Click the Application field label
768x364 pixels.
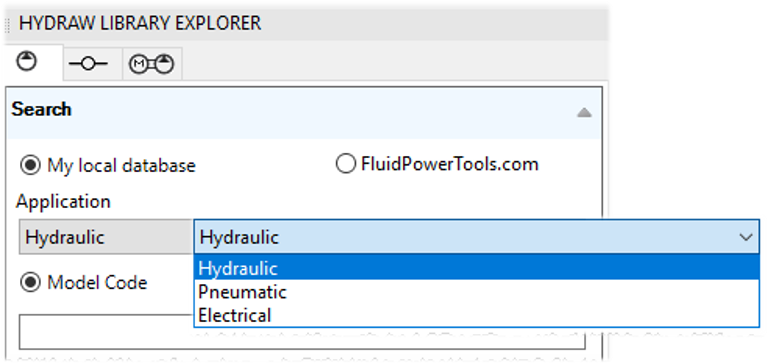[63, 201]
